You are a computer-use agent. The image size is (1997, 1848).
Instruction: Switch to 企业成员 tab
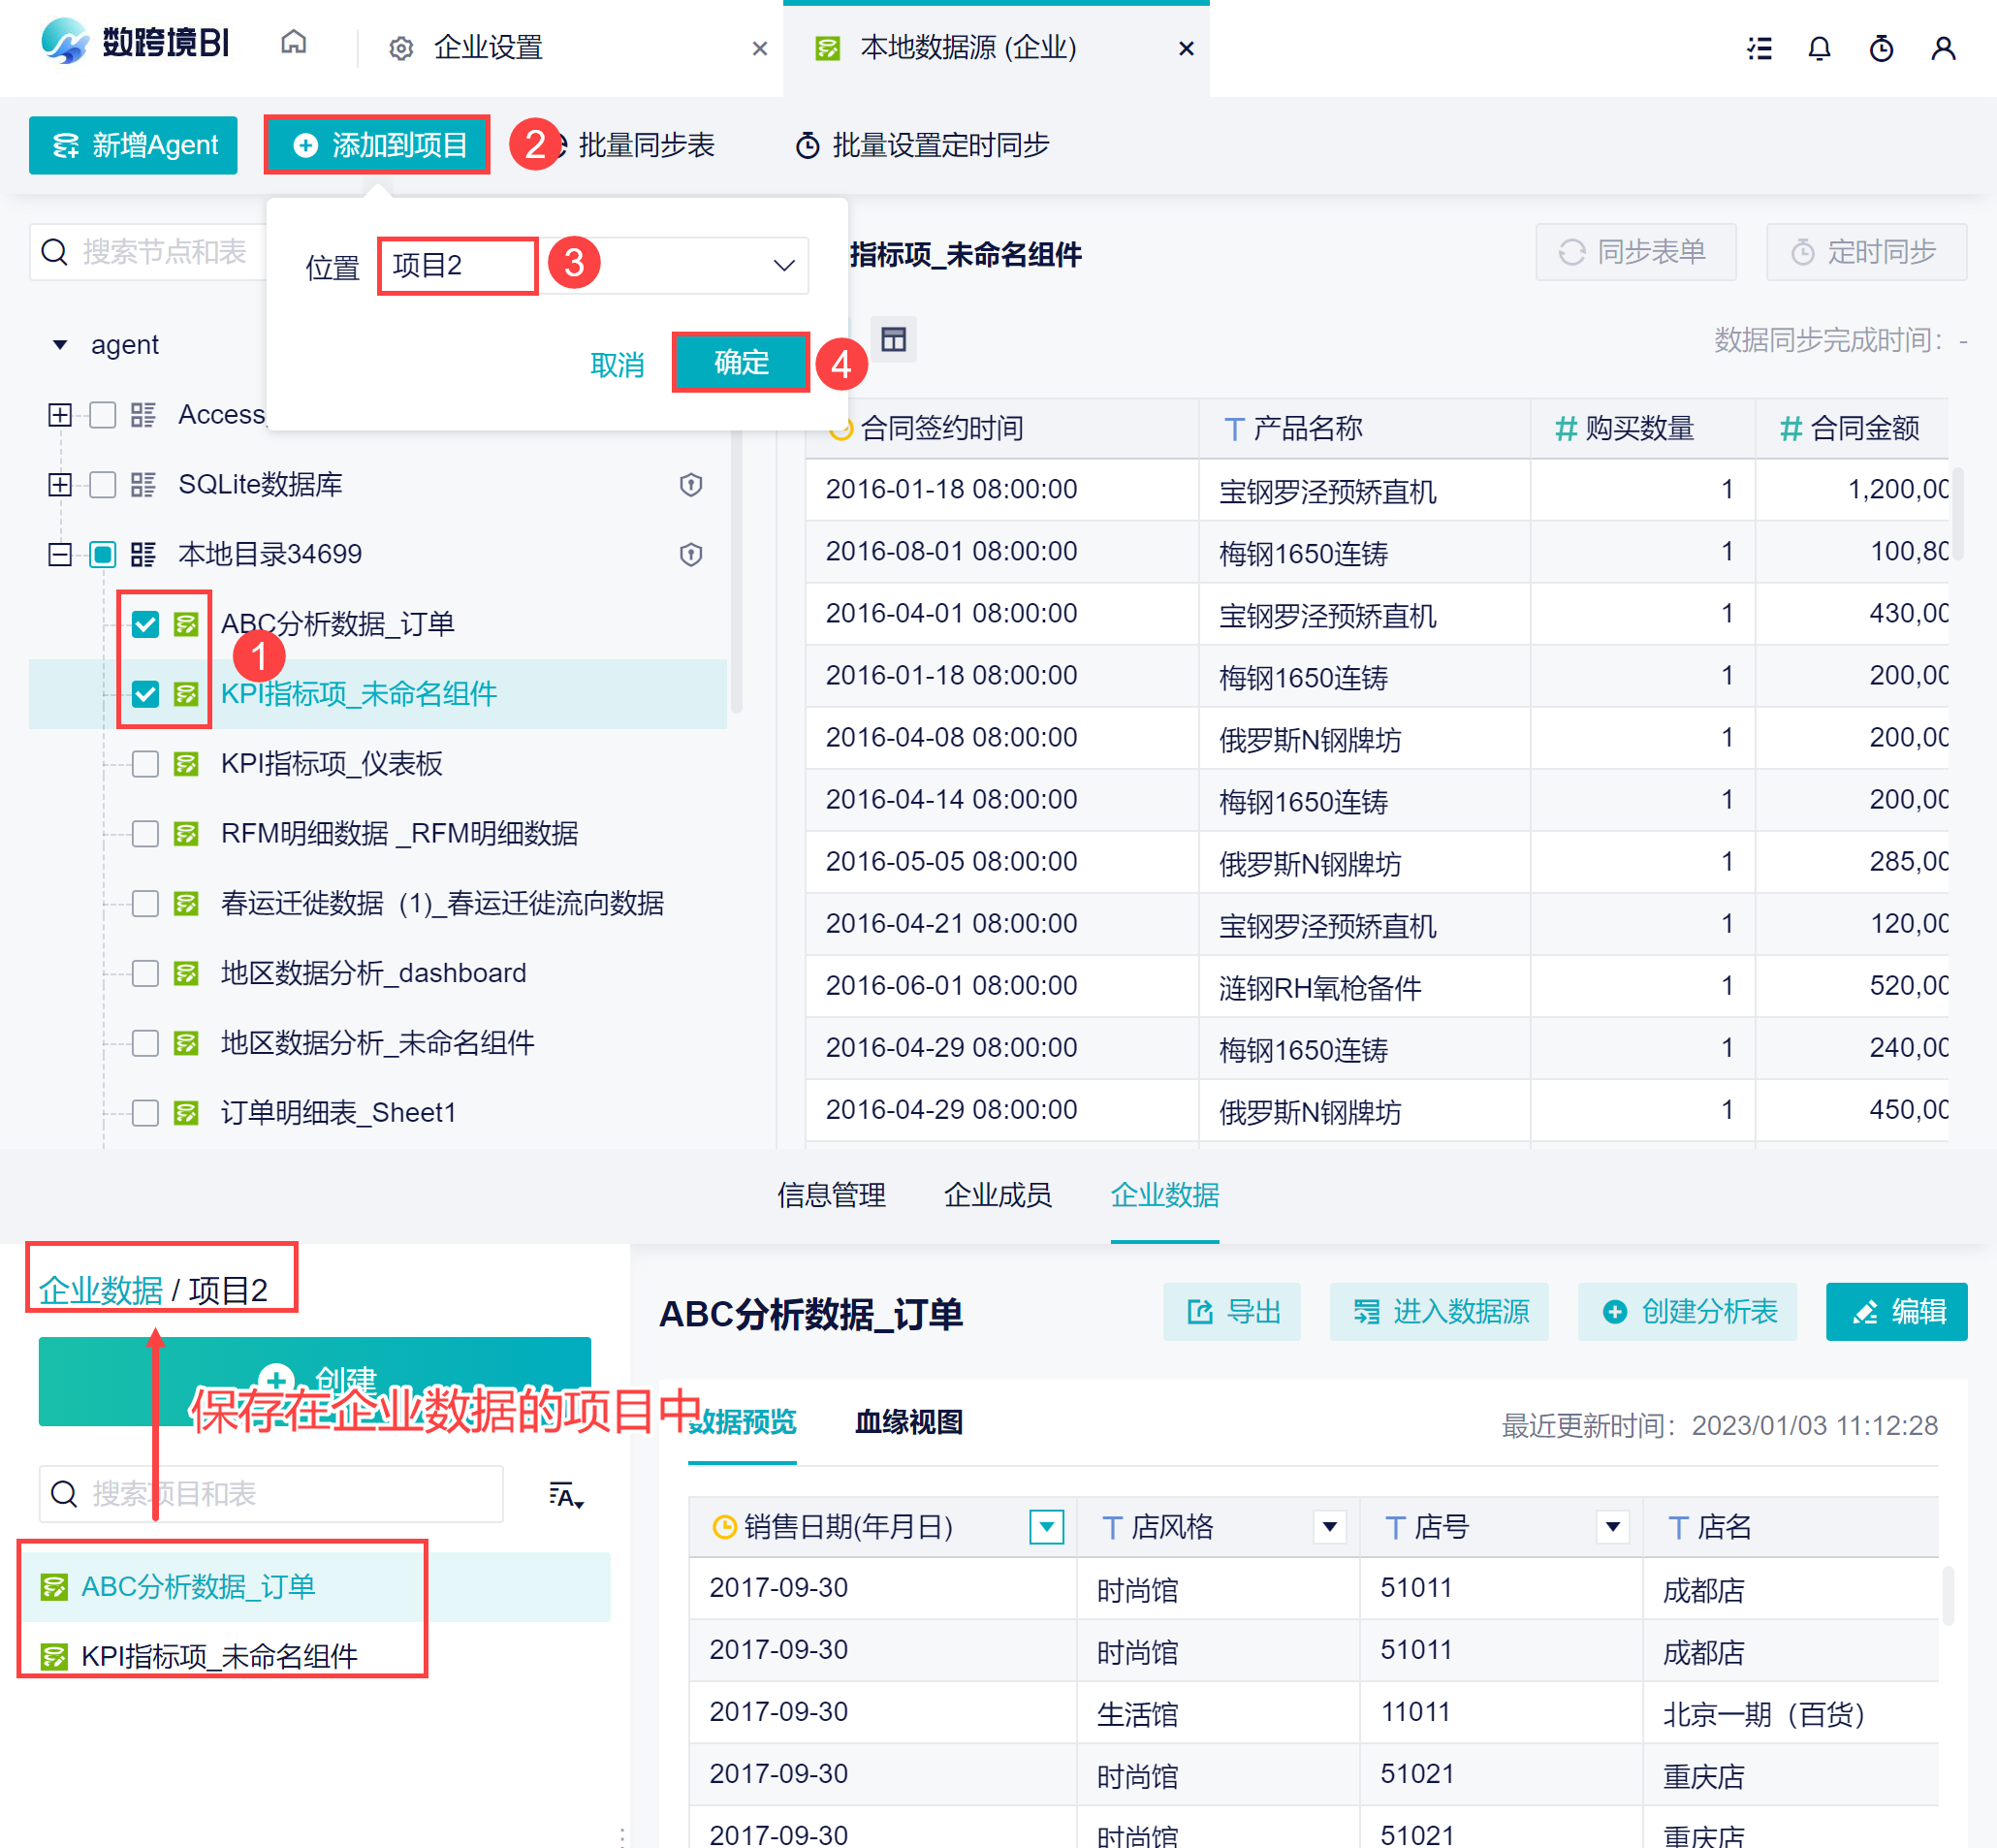tap(997, 1195)
